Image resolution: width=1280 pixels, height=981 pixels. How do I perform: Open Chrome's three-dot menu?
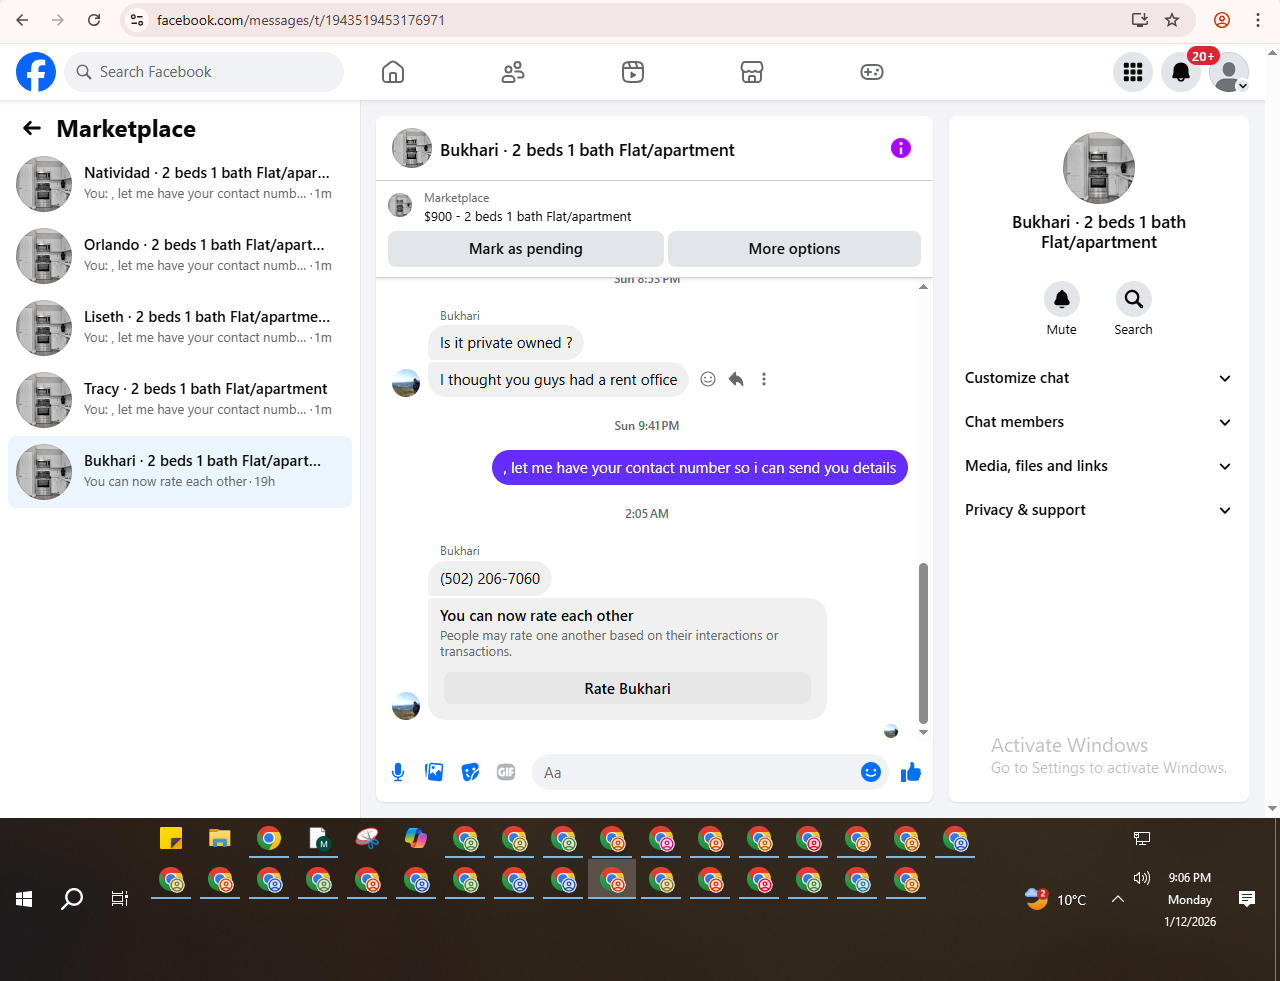1258,20
